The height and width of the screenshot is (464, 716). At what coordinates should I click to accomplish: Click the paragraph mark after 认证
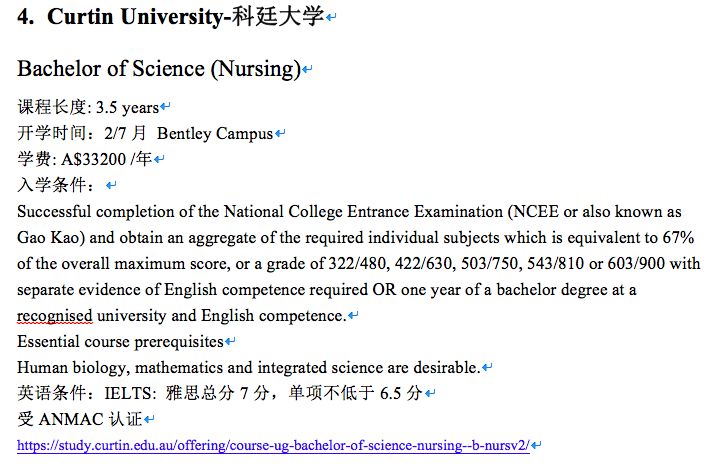tap(149, 419)
